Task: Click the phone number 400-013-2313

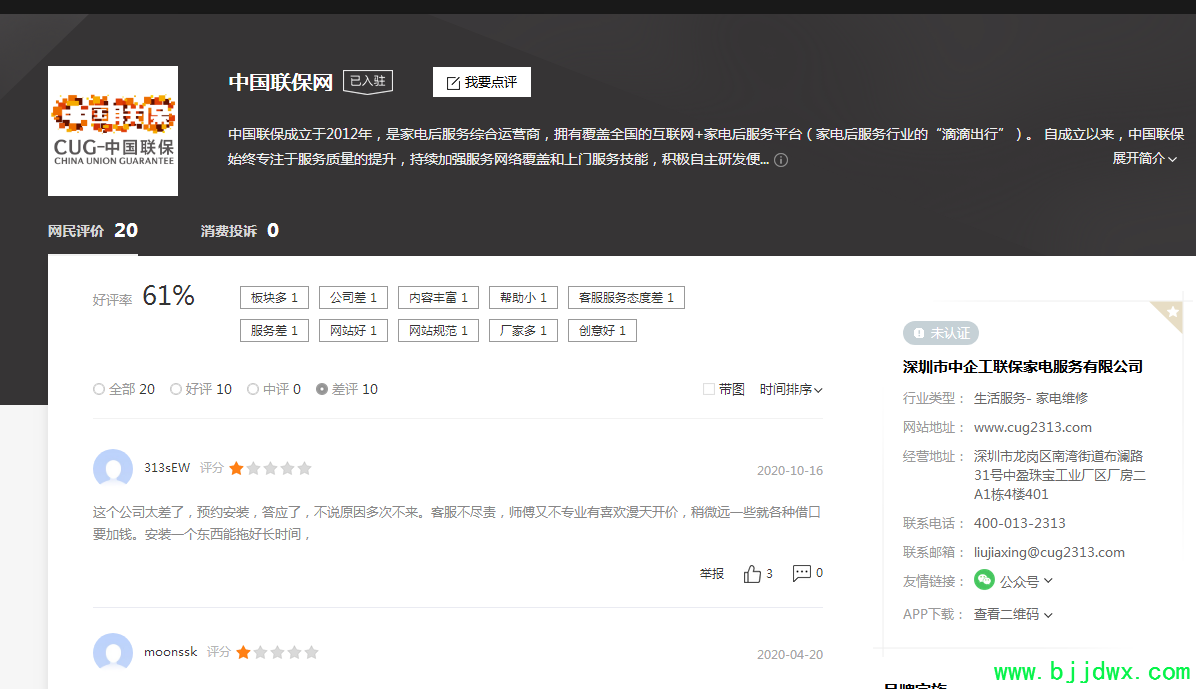Action: point(1020,523)
